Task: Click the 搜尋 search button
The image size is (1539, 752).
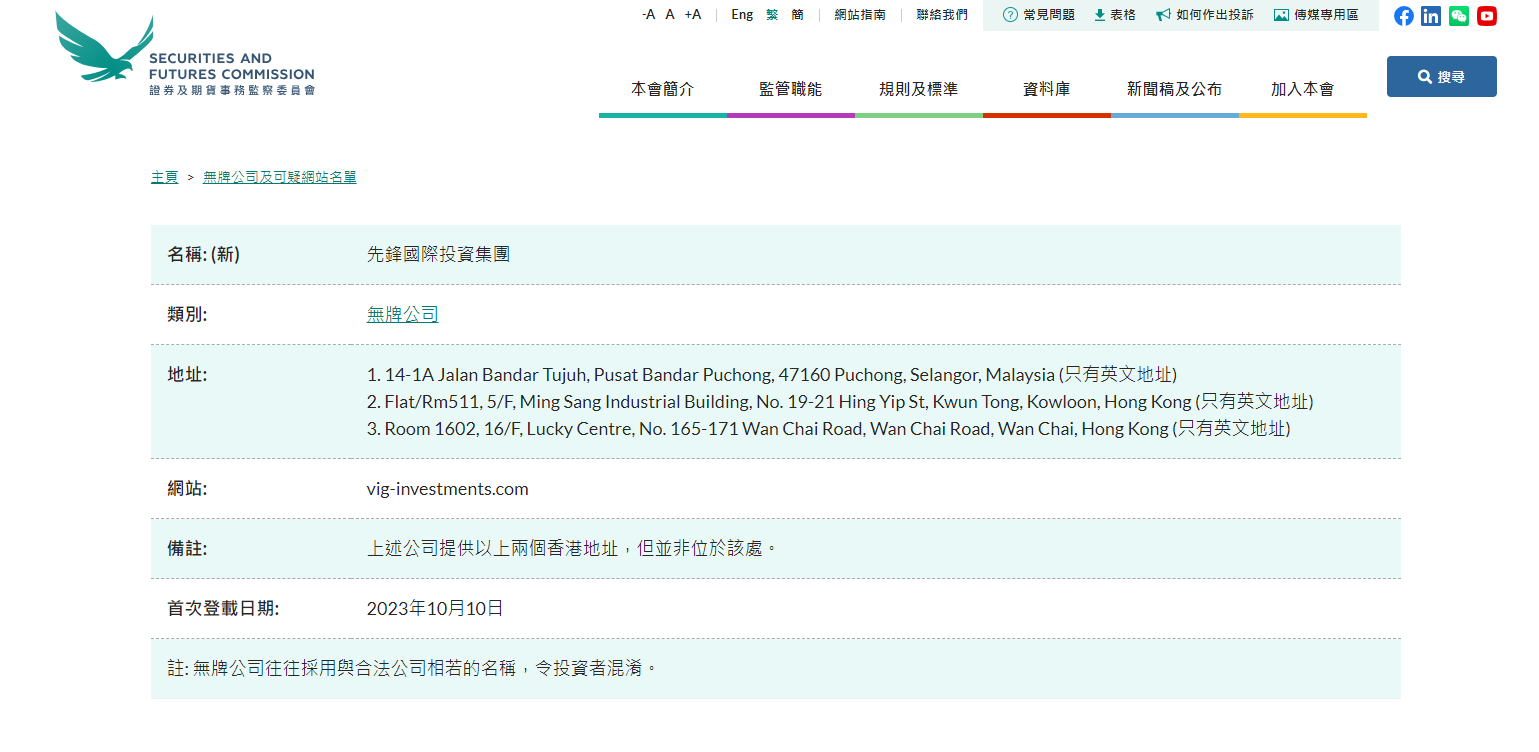Action: point(1441,77)
